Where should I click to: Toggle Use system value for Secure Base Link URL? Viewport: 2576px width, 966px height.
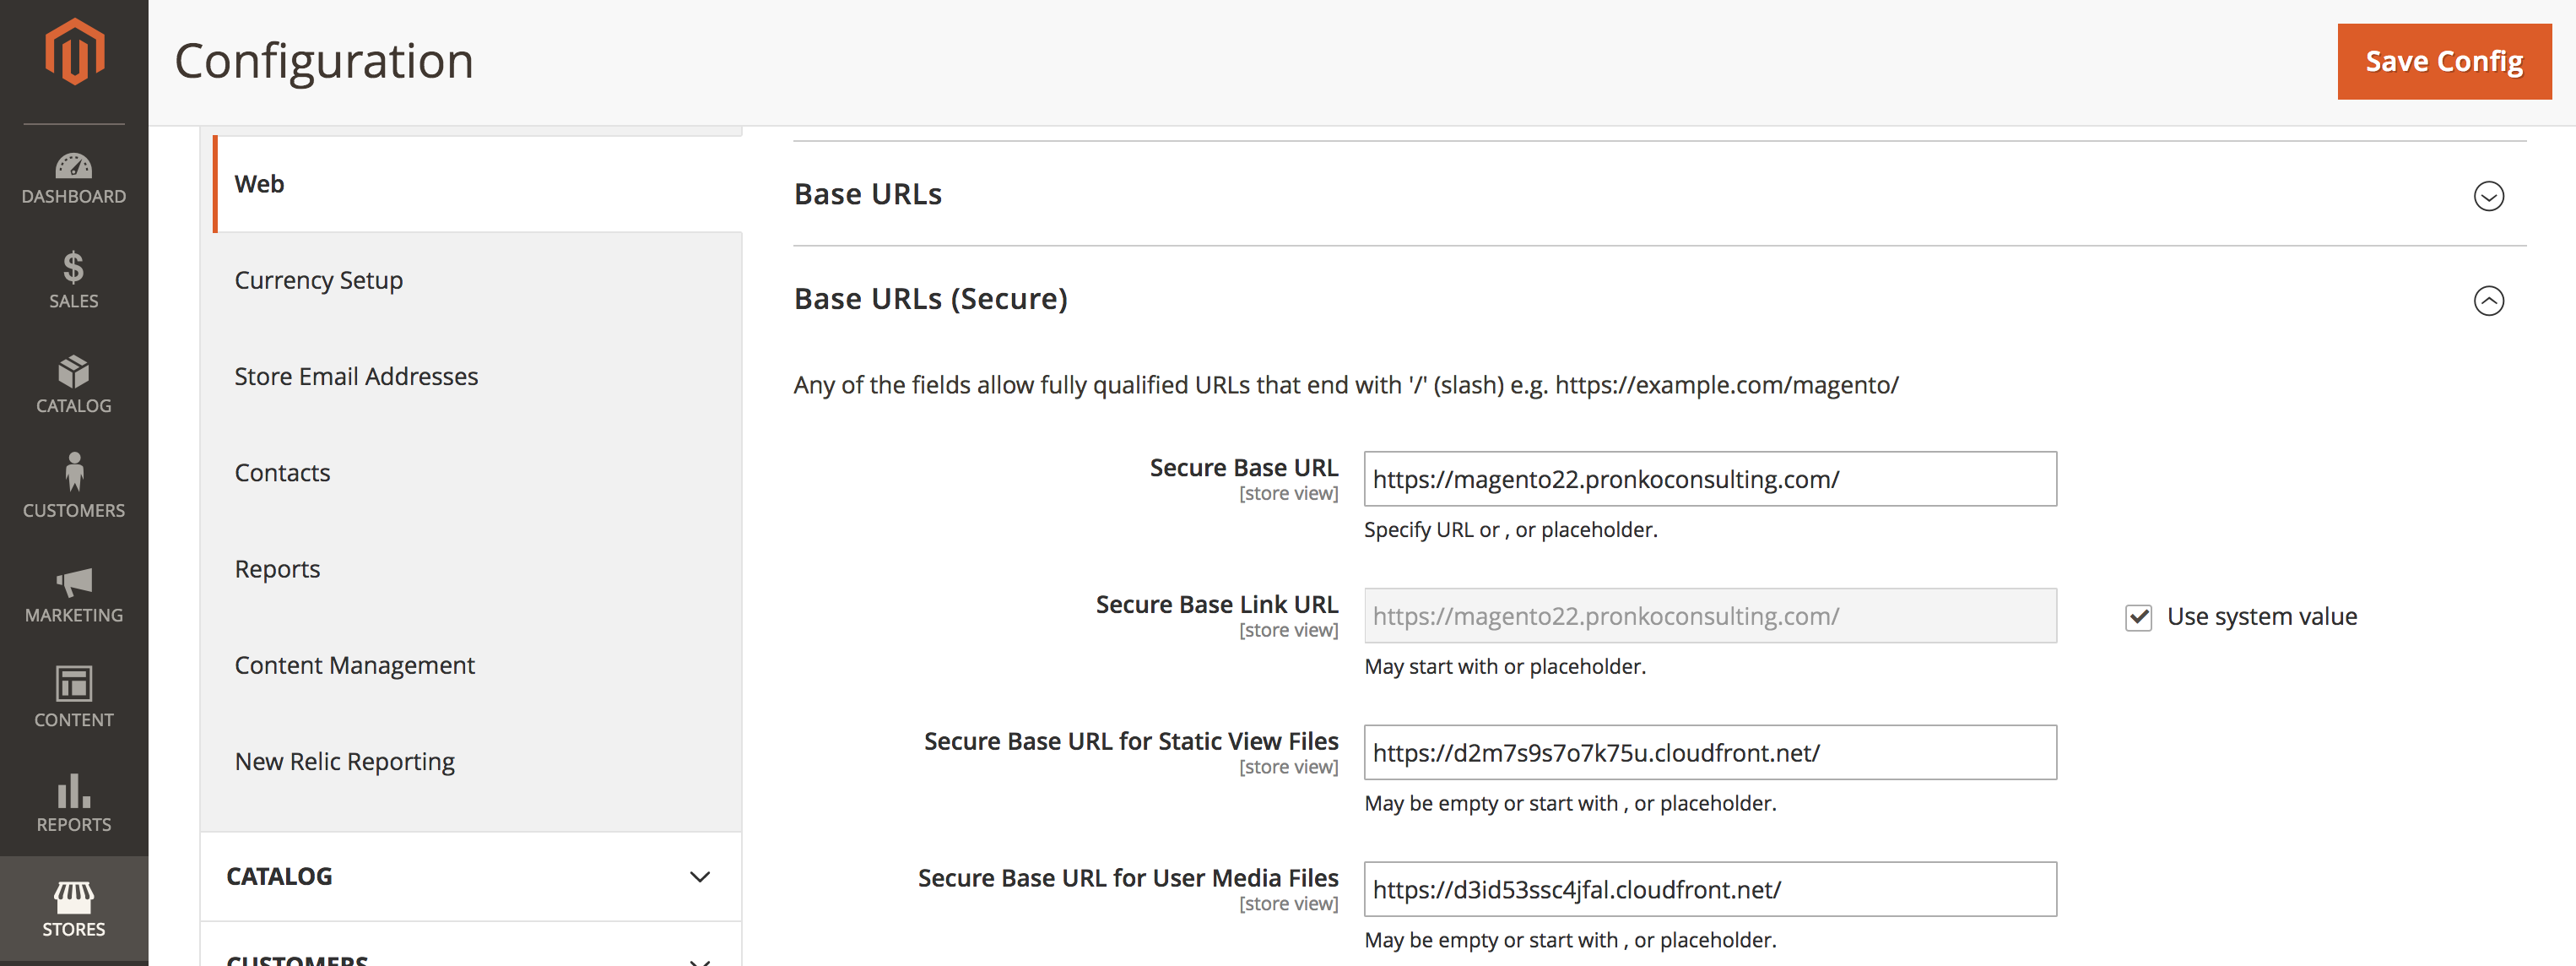pyautogui.click(x=2139, y=616)
